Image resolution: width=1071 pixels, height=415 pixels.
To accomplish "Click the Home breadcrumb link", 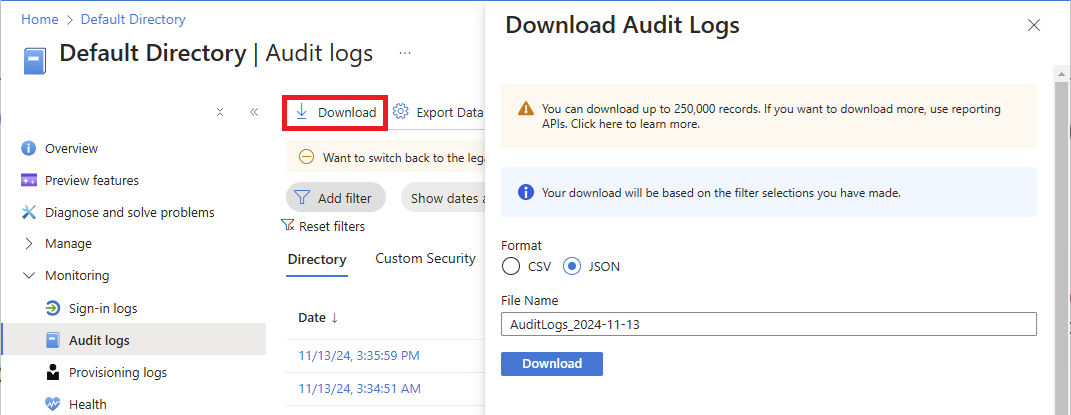I will tap(39, 19).
